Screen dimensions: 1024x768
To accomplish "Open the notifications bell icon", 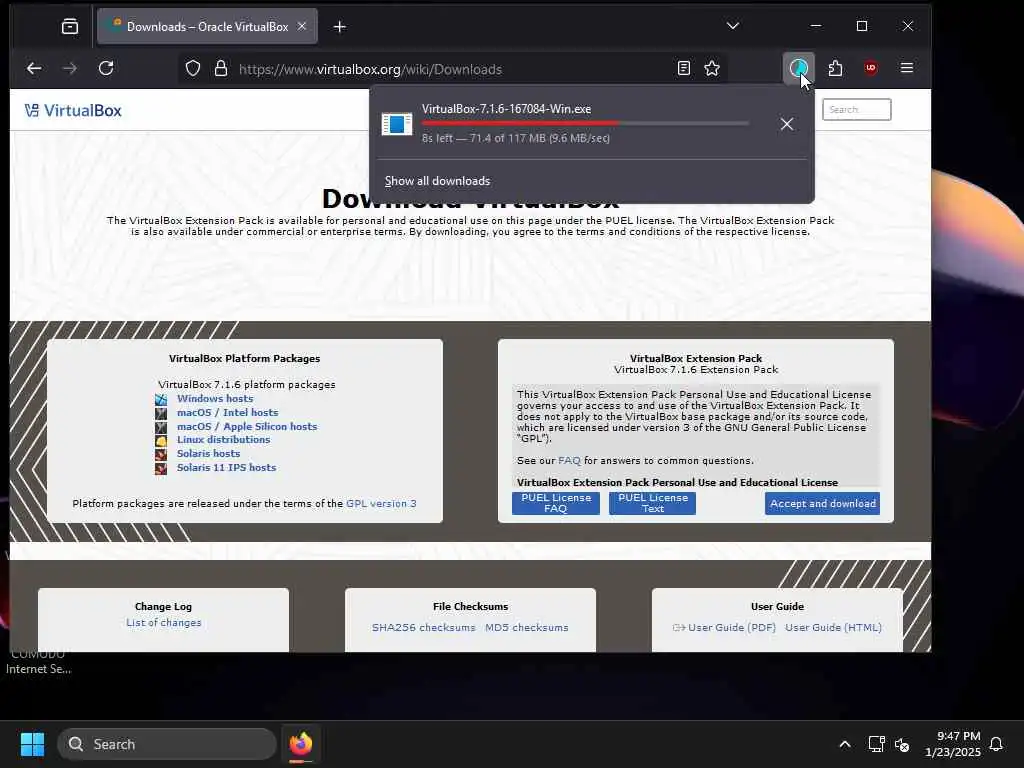I will pyautogui.click(x=996, y=744).
